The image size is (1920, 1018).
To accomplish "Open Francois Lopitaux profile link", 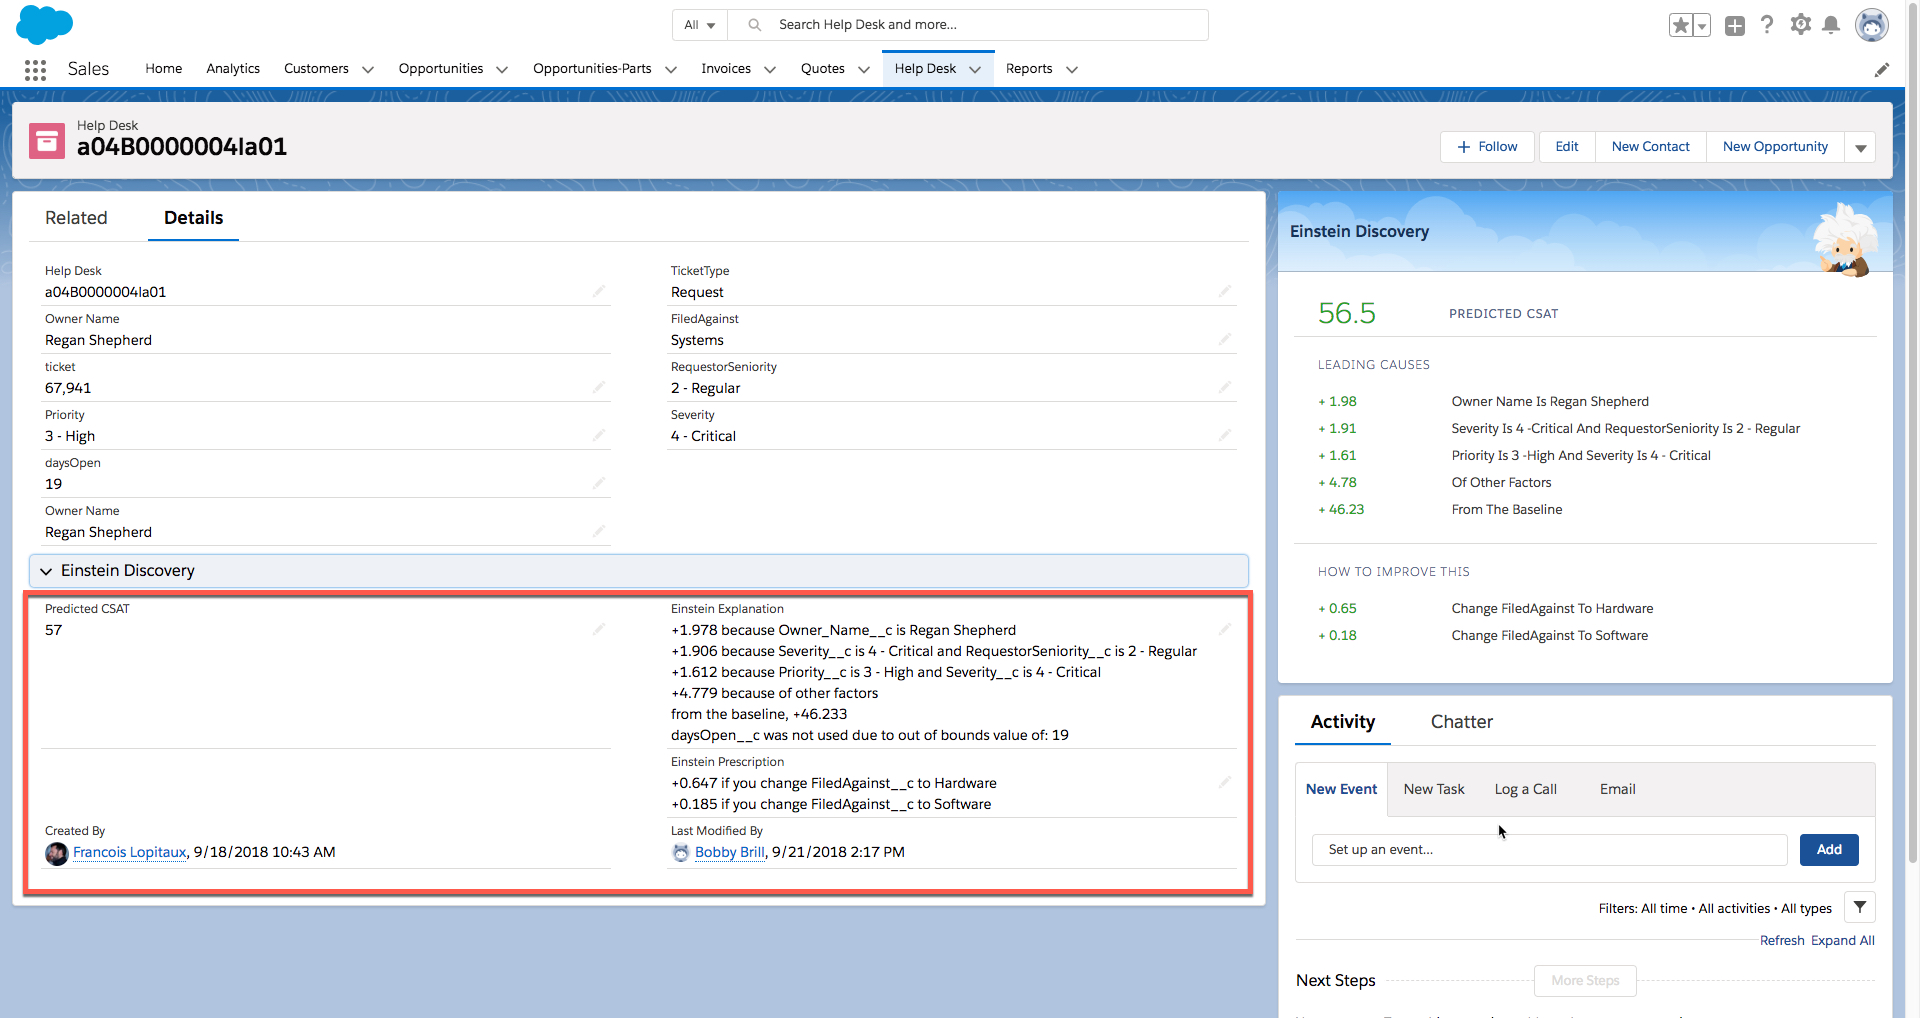I will click(x=130, y=853).
